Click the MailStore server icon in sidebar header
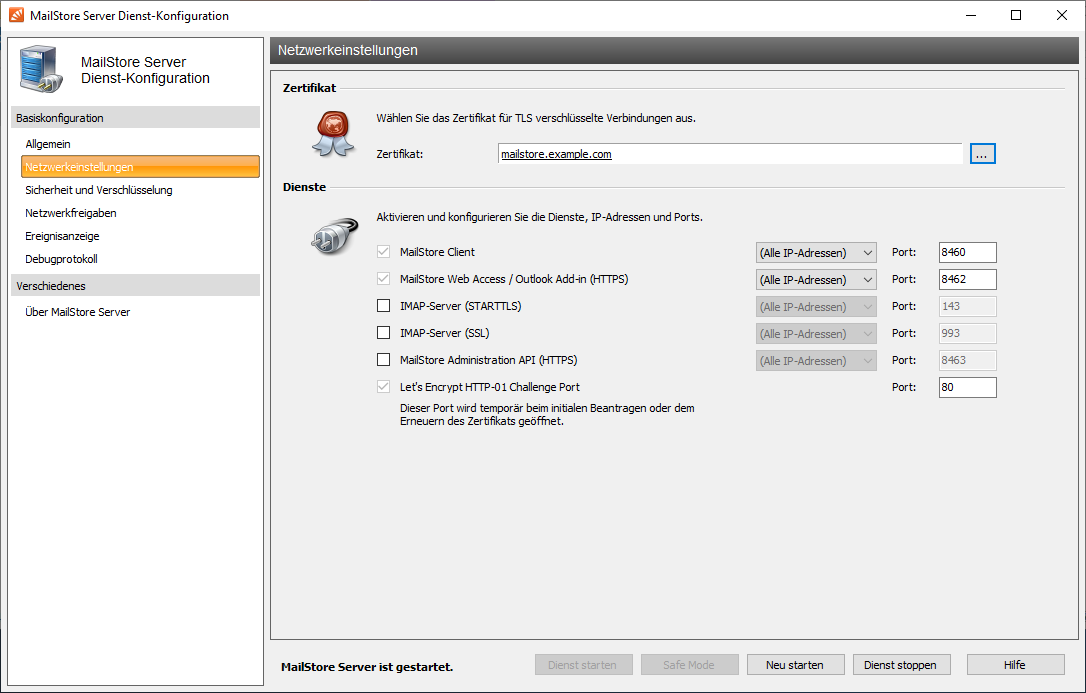 [x=42, y=69]
